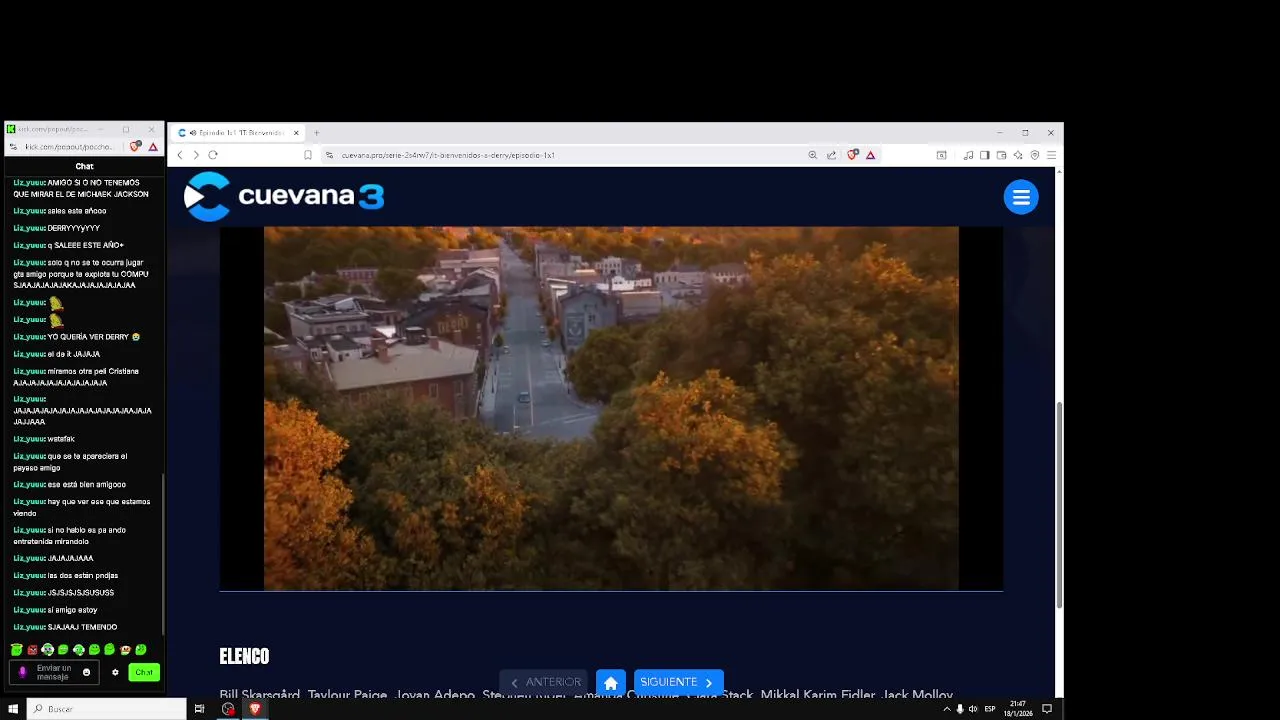Open the tab search icon in toolbar
The height and width of the screenshot is (720, 1280).
pos(941,155)
